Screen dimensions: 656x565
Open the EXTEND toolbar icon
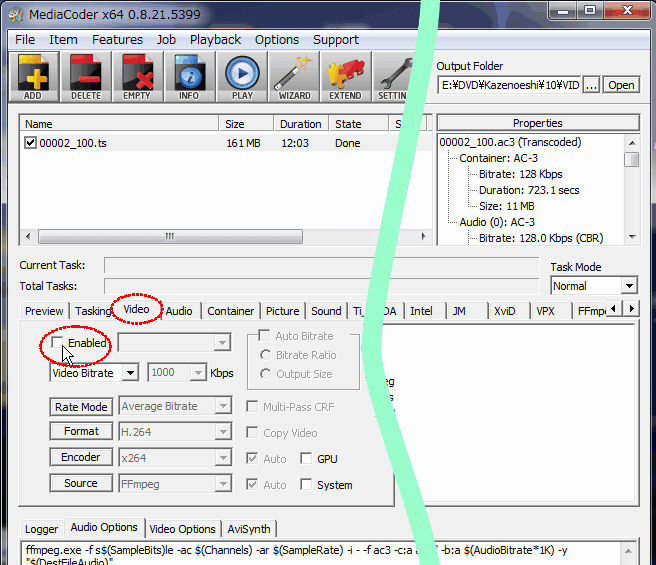pos(345,76)
